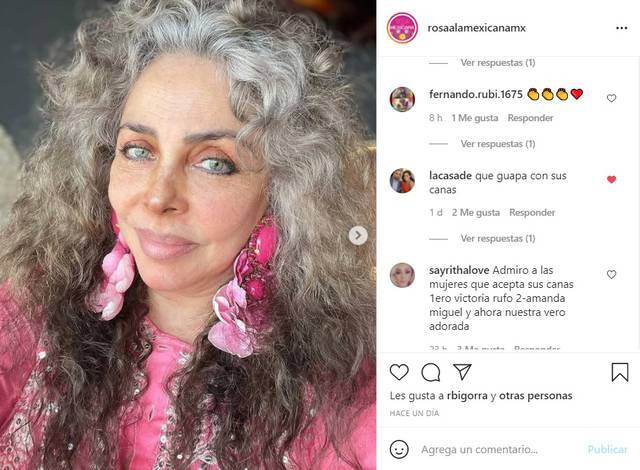Reply to lacasade's comment with Responder
This screenshot has height=470, width=640.
click(532, 213)
